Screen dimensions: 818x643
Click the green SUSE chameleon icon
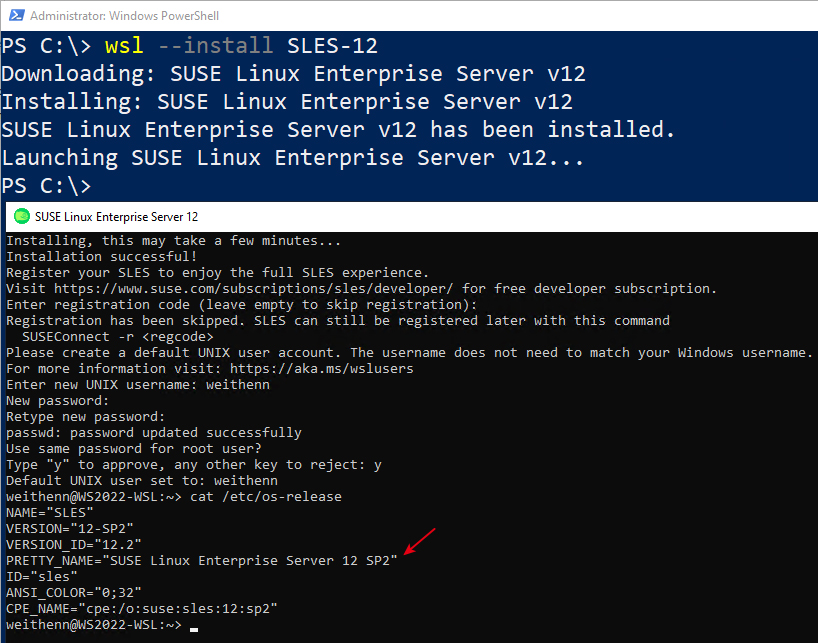click(22, 216)
